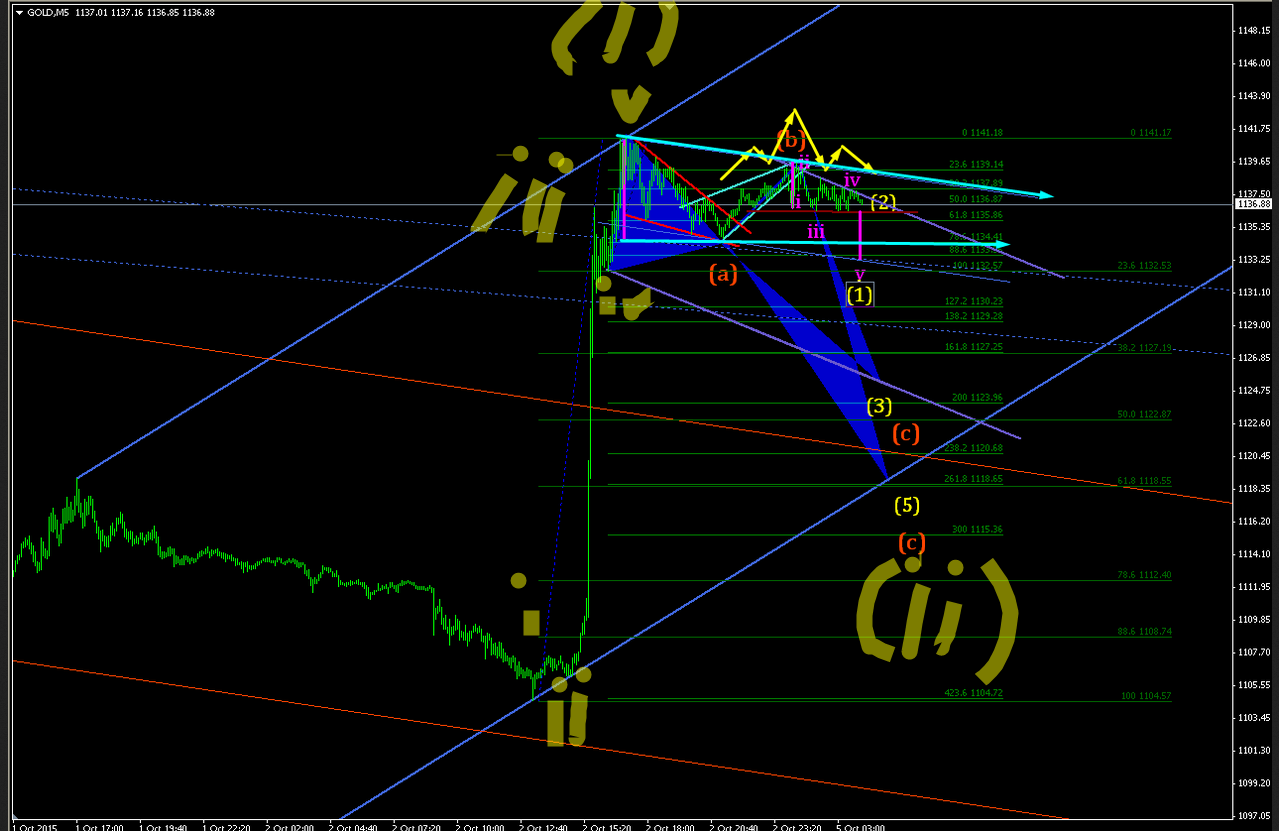Viewport: 1279px width, 831px height.
Task: Click Fibonacci label 261.8 1118.65
Action: pos(974,479)
